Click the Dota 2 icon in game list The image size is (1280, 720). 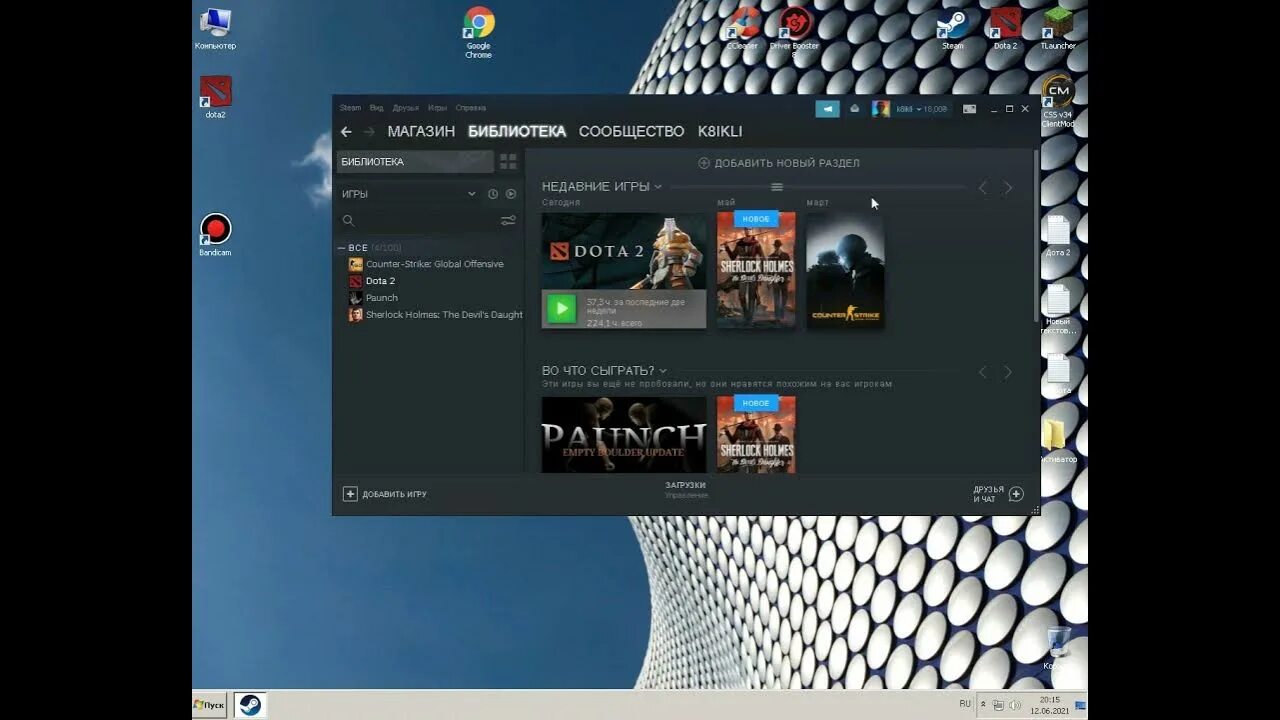[x=355, y=281]
